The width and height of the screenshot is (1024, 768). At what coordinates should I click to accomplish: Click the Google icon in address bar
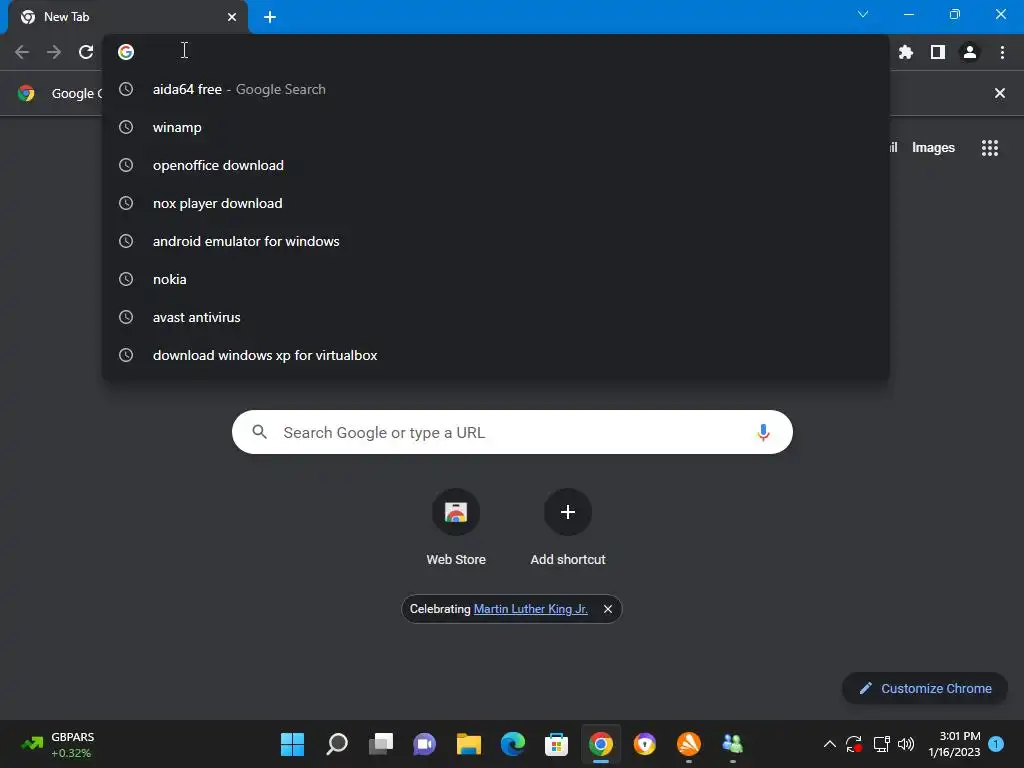(126, 52)
